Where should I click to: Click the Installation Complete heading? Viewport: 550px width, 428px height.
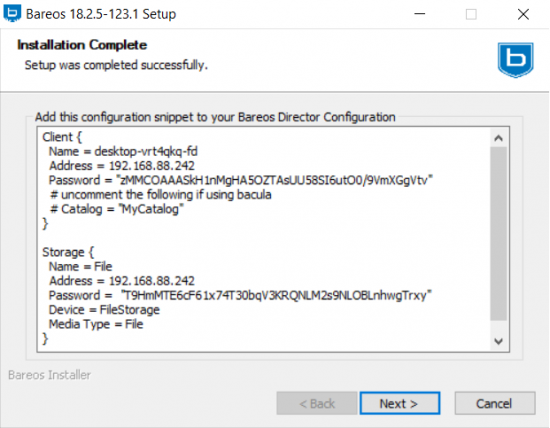click(x=82, y=45)
